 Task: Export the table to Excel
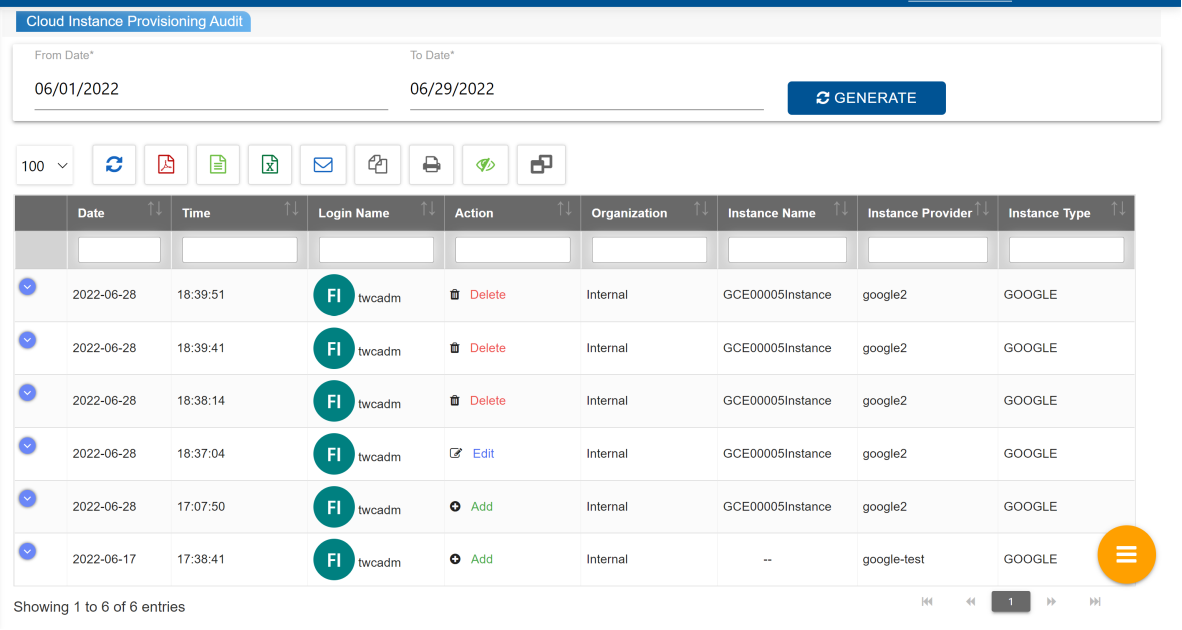click(x=270, y=165)
